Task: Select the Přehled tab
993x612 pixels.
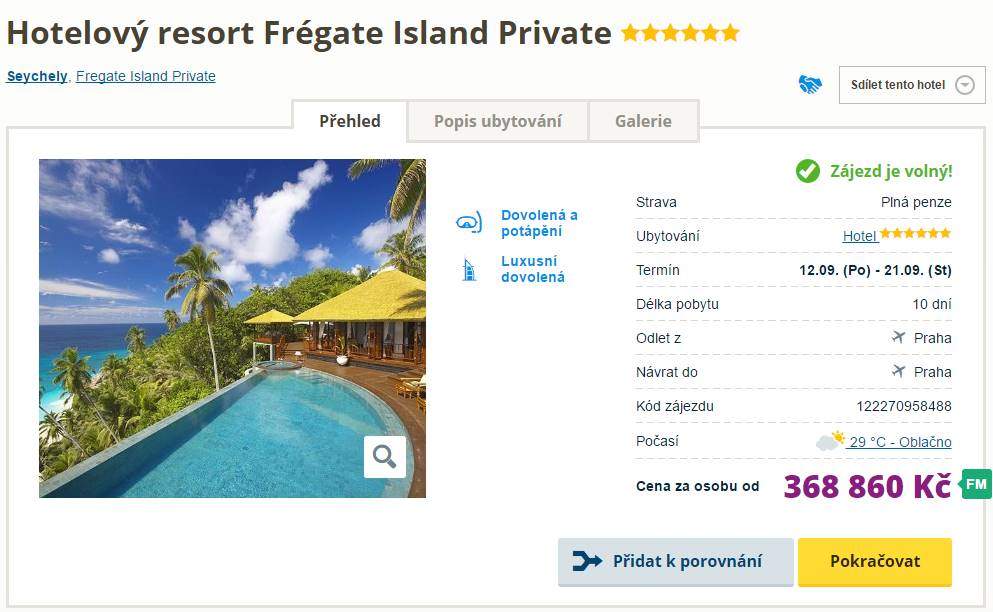Action: pos(350,121)
